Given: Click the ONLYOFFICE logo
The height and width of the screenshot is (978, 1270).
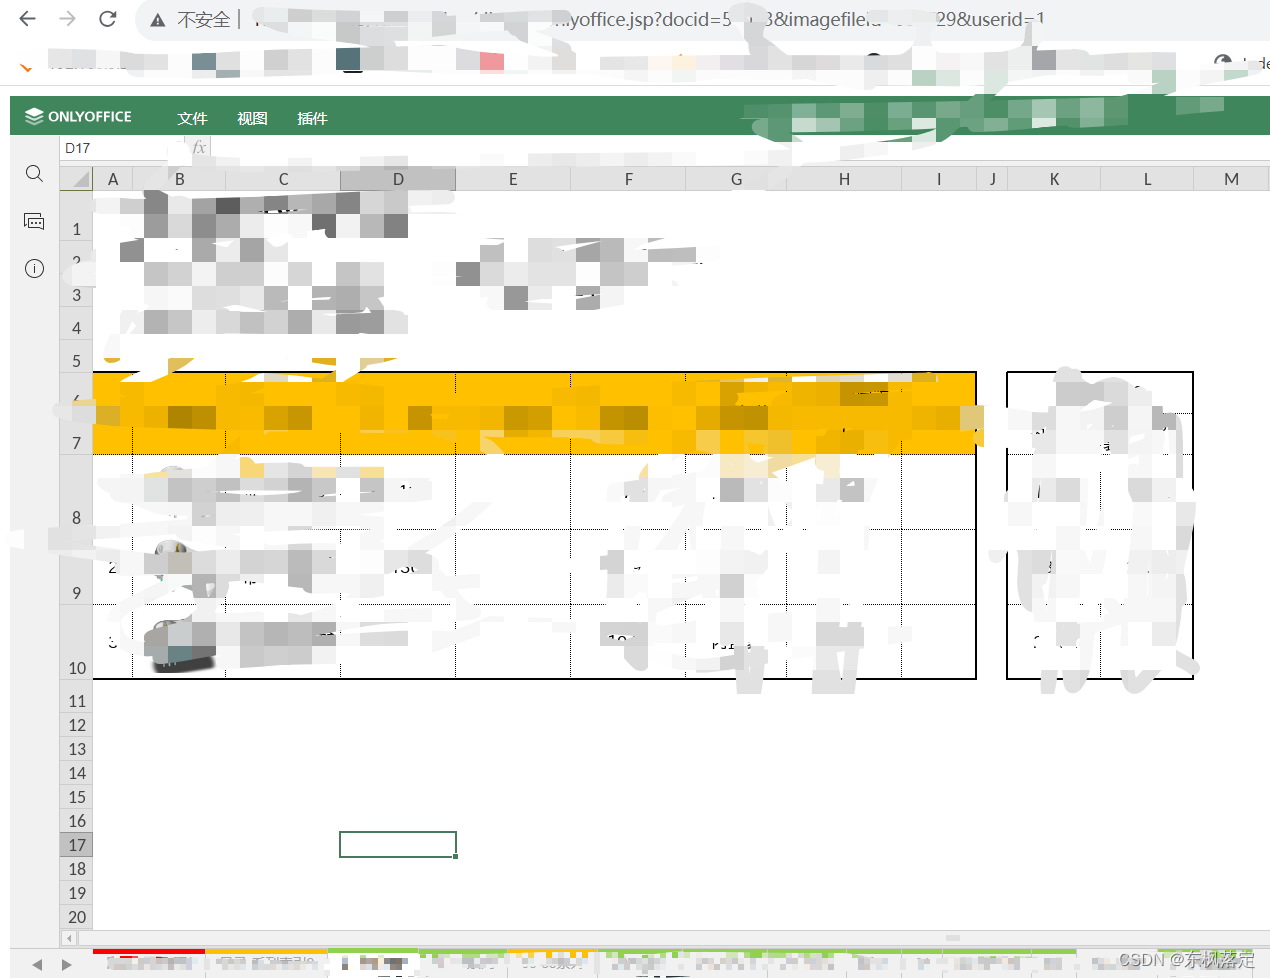Looking at the screenshot, I should (80, 116).
